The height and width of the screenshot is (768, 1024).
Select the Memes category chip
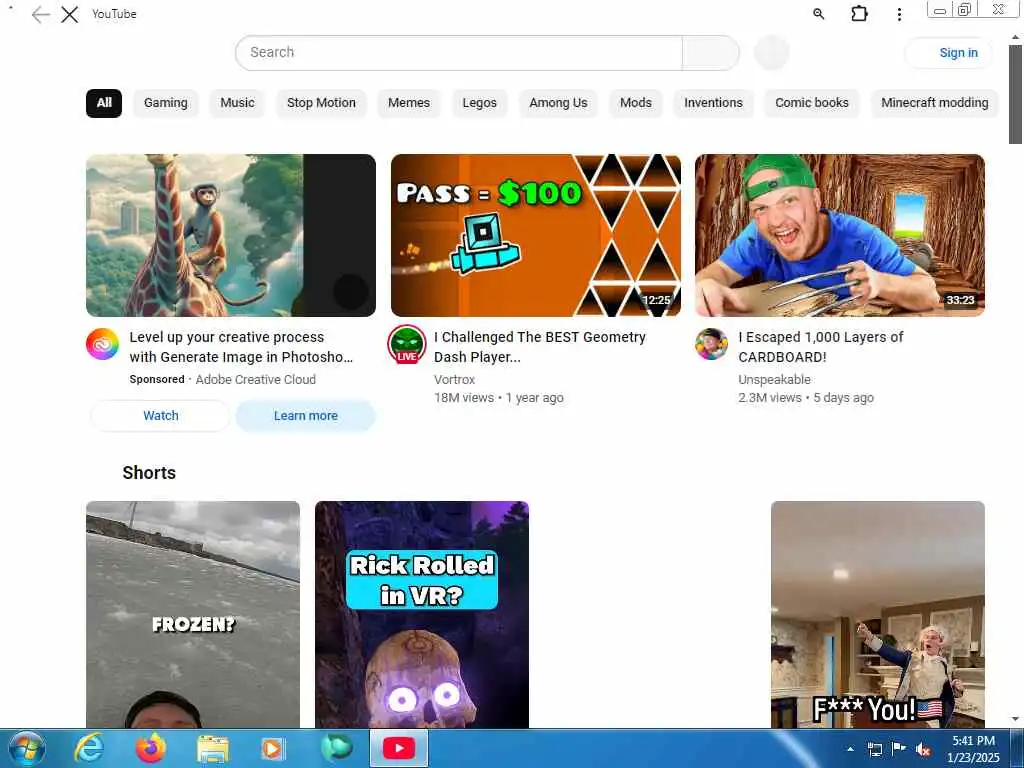409,103
